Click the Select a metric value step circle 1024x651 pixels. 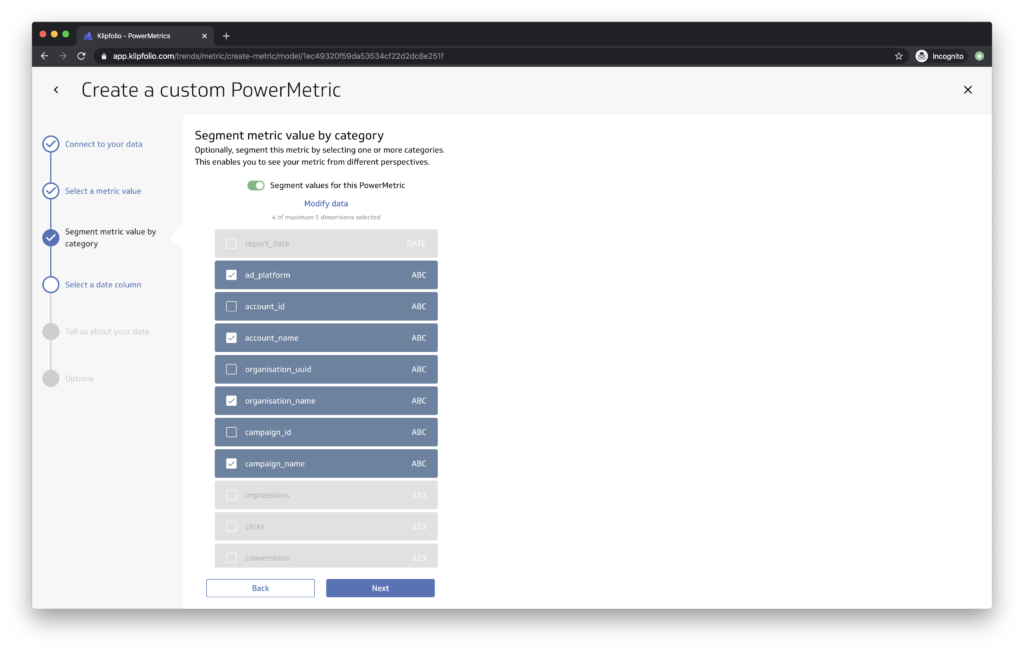pyautogui.click(x=51, y=191)
